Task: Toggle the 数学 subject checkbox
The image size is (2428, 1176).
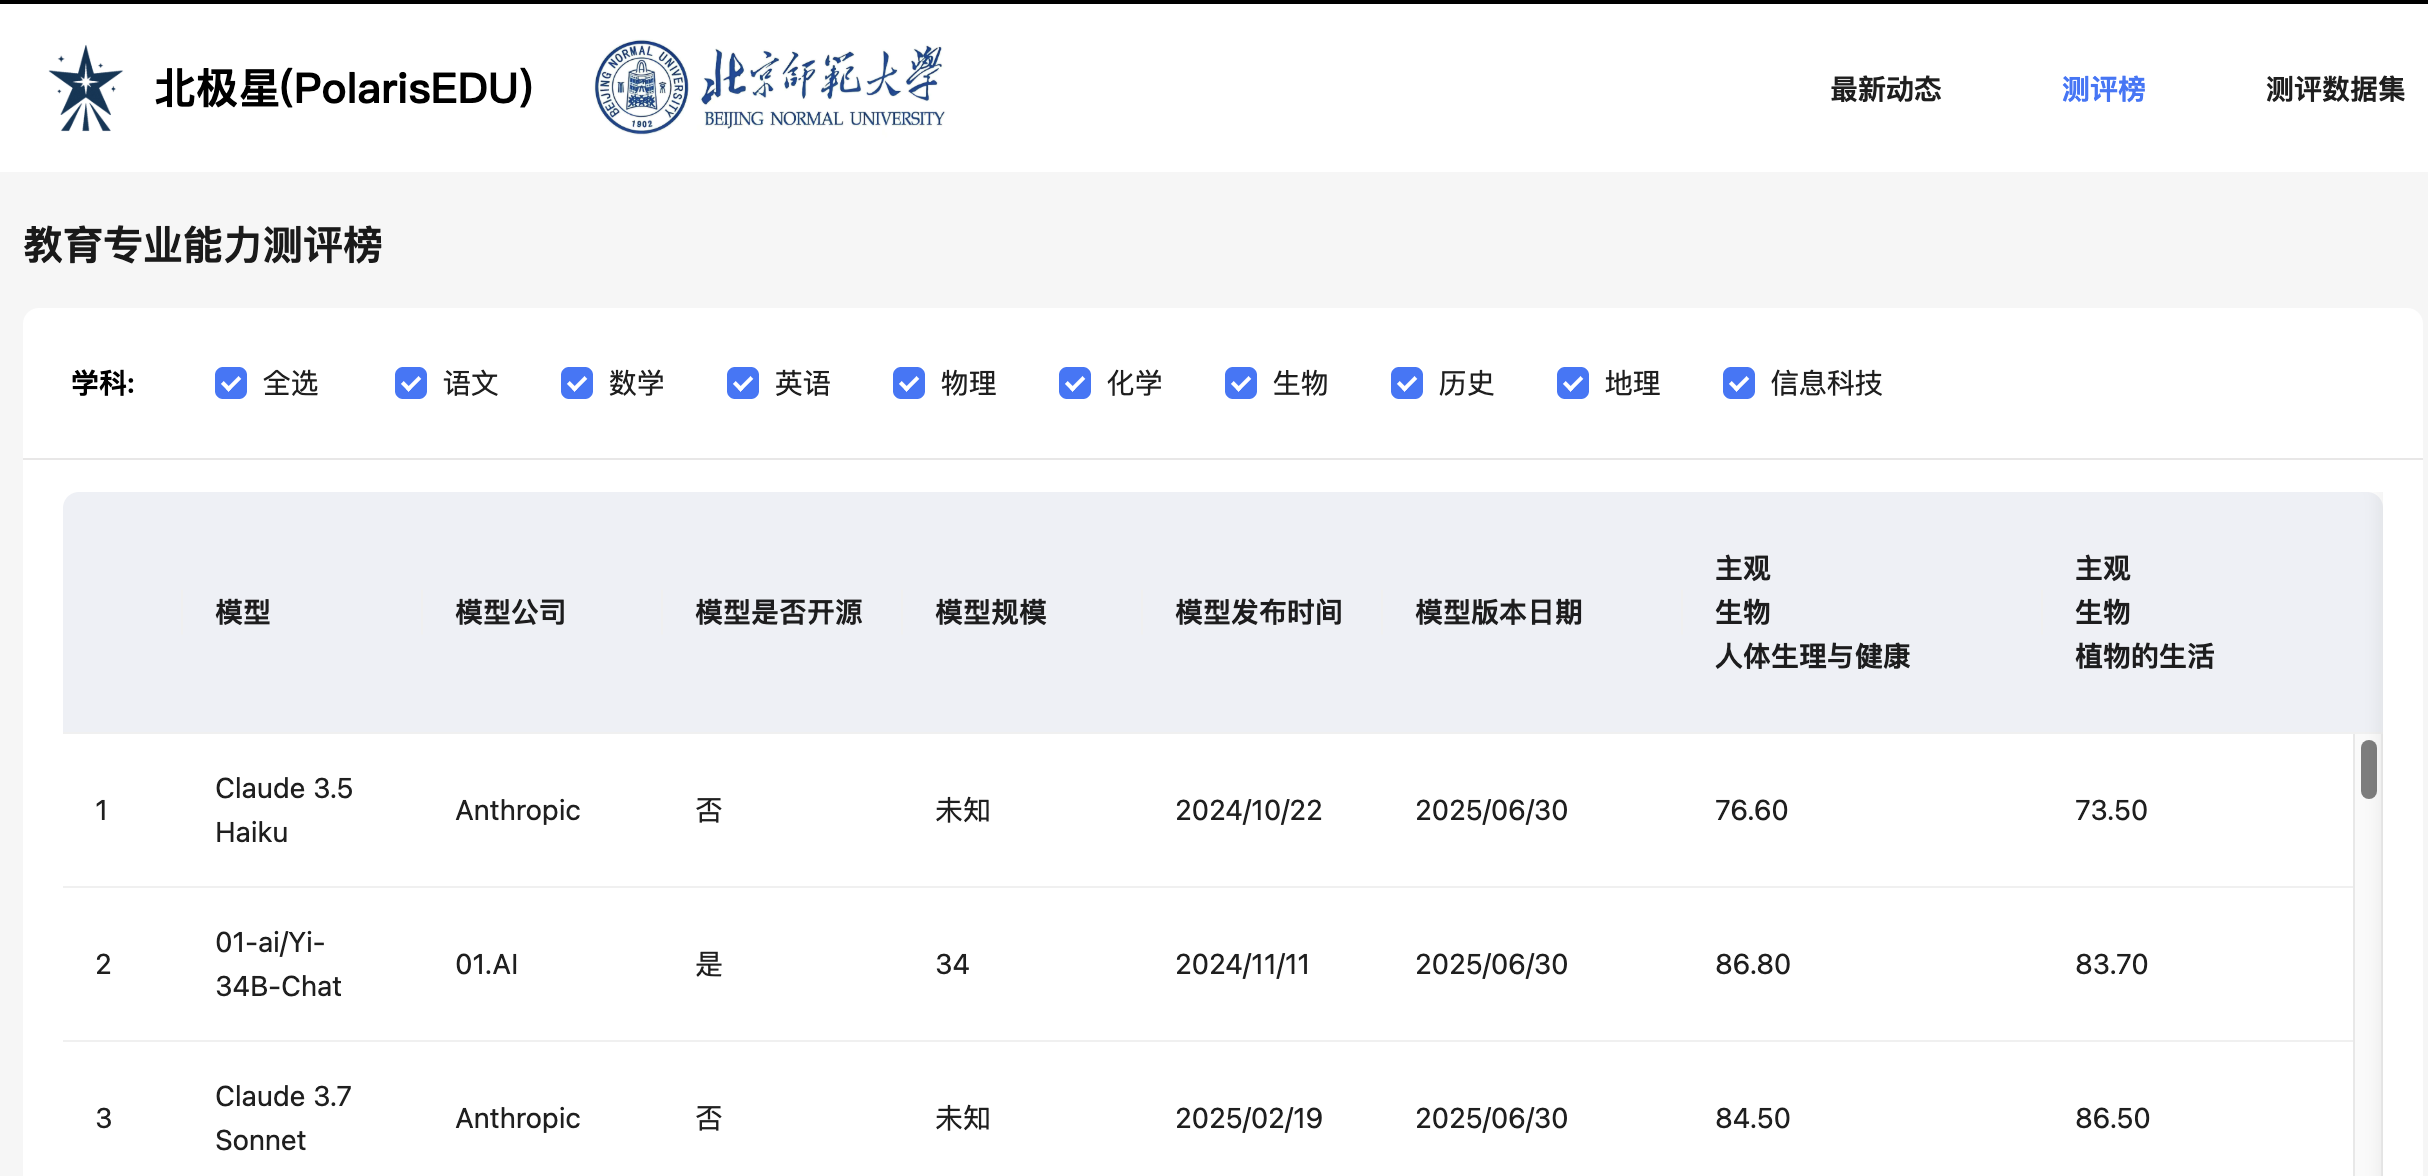Action: point(577,383)
